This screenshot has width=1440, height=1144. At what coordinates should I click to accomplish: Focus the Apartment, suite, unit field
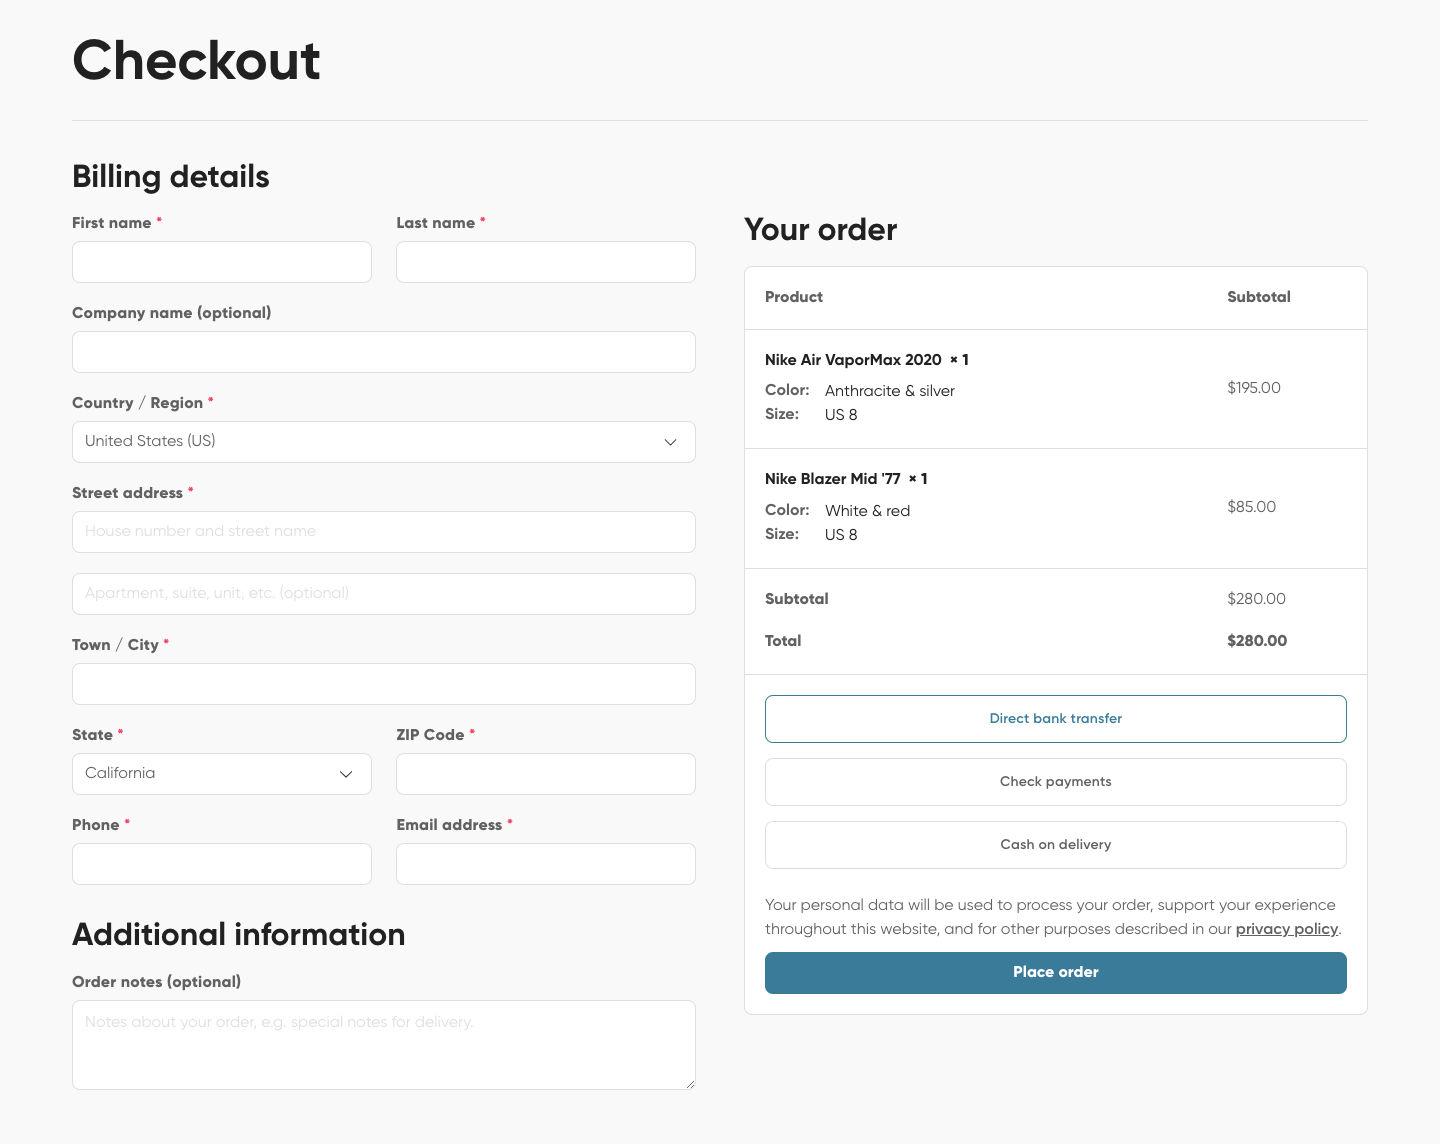[383, 594]
